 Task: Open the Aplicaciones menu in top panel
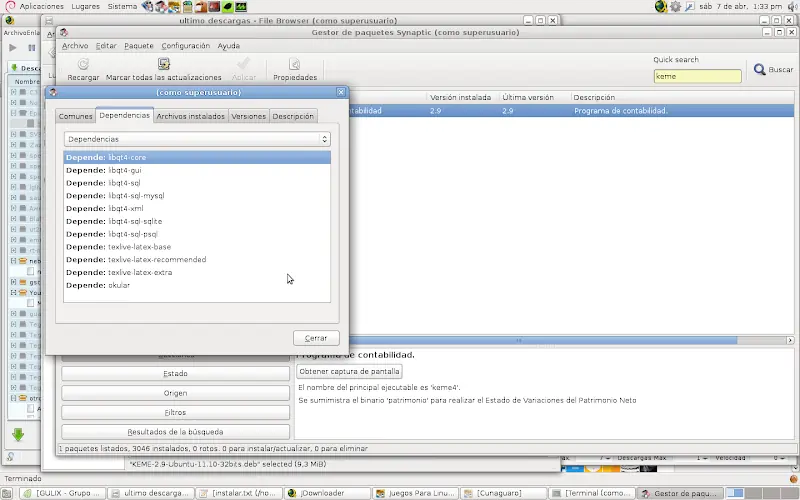click(41, 6)
